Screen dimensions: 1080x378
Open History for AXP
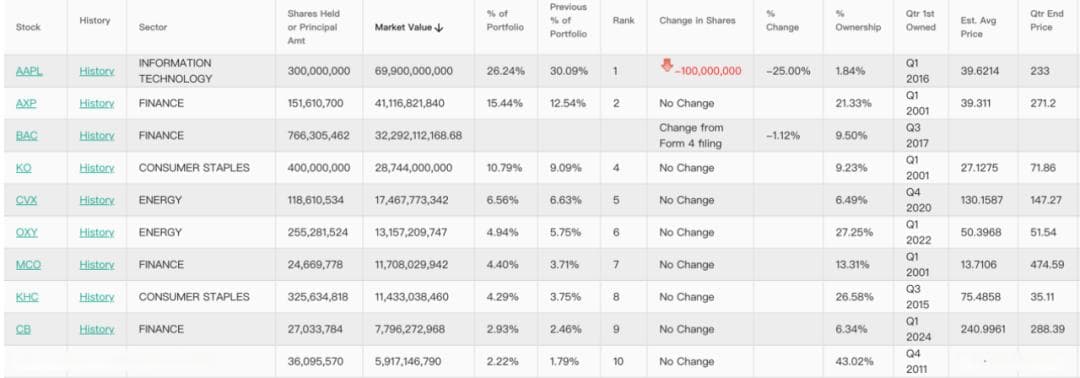point(96,103)
